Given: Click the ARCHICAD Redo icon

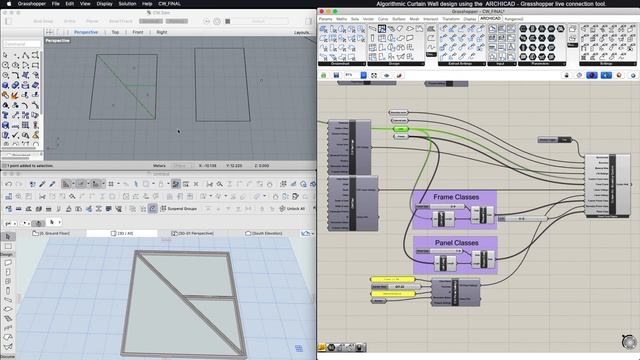Looking at the screenshot, I should click(x=18, y=184).
